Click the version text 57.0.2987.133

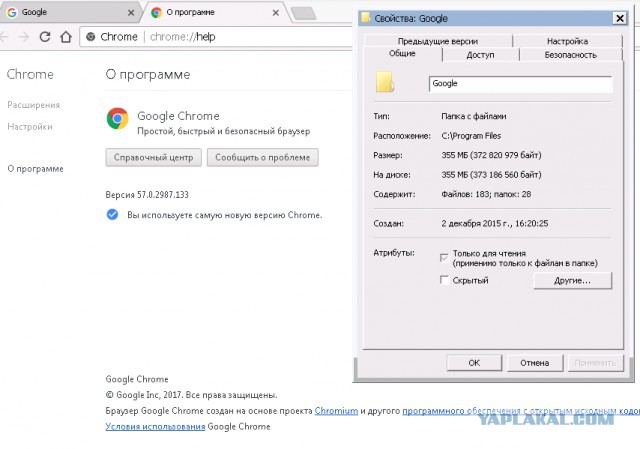tap(163, 195)
